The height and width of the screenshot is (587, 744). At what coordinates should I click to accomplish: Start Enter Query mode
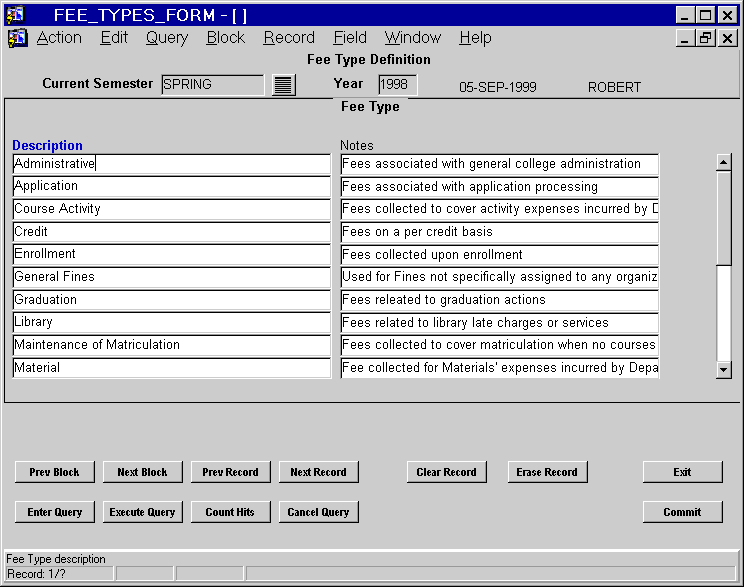(55, 512)
